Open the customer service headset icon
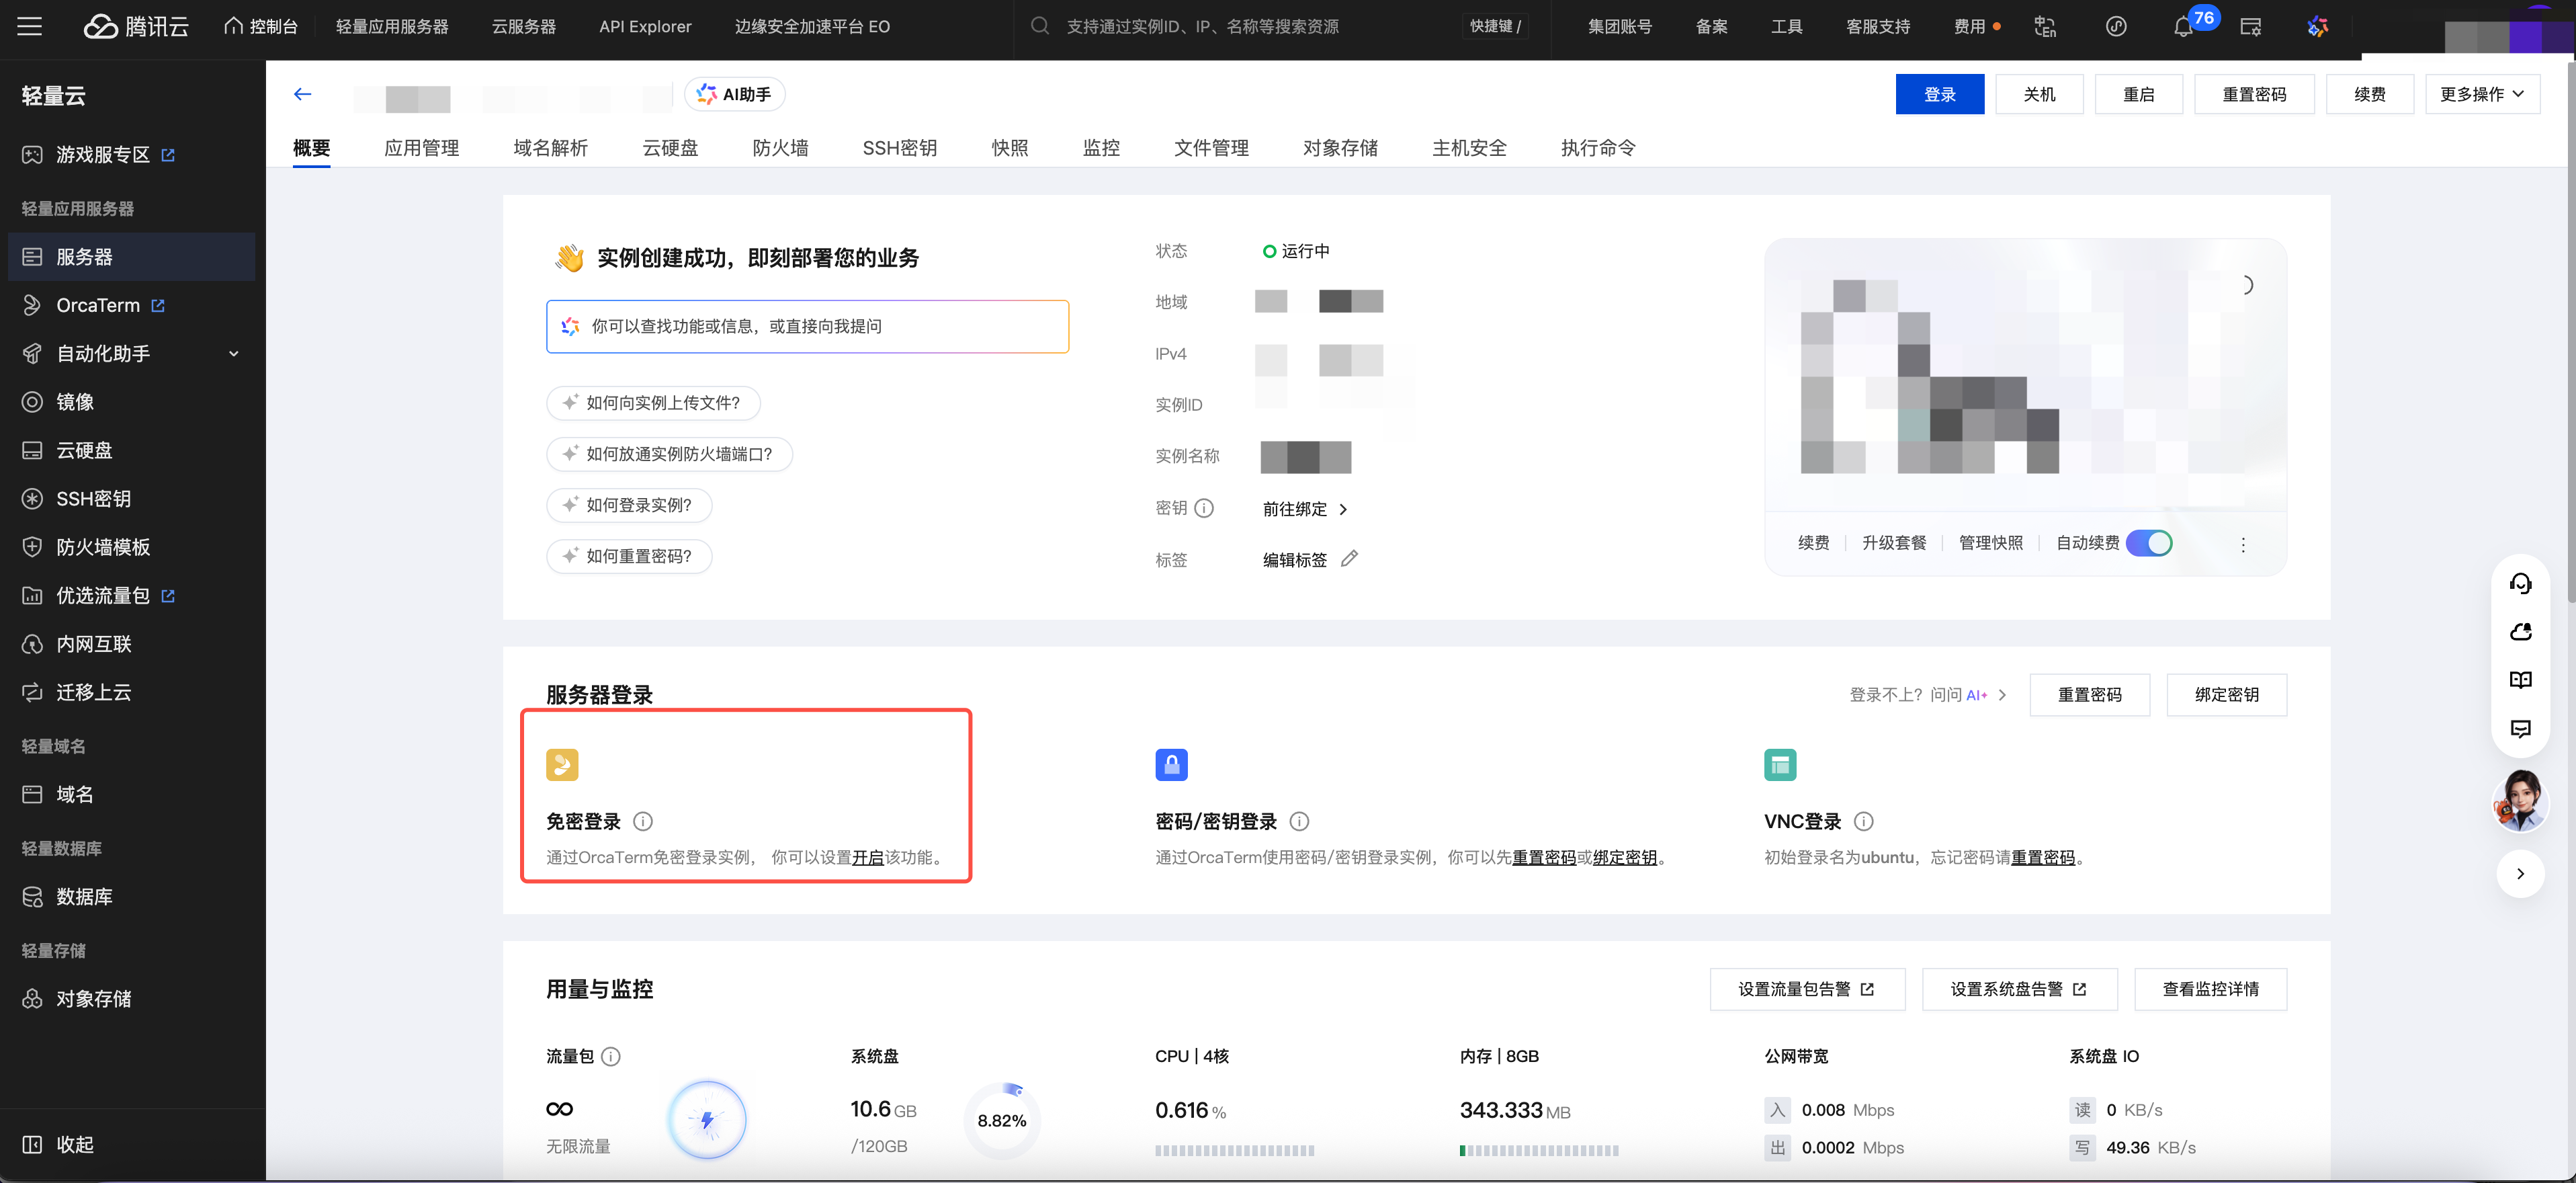This screenshot has width=2576, height=1183. tap(2520, 584)
